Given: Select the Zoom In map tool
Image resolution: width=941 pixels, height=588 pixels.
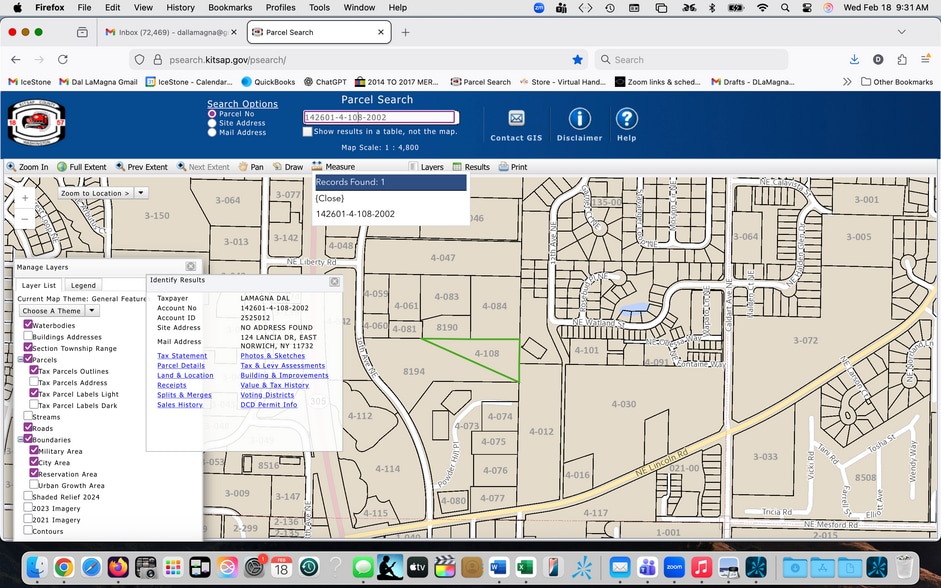Looking at the screenshot, I should (x=28, y=167).
